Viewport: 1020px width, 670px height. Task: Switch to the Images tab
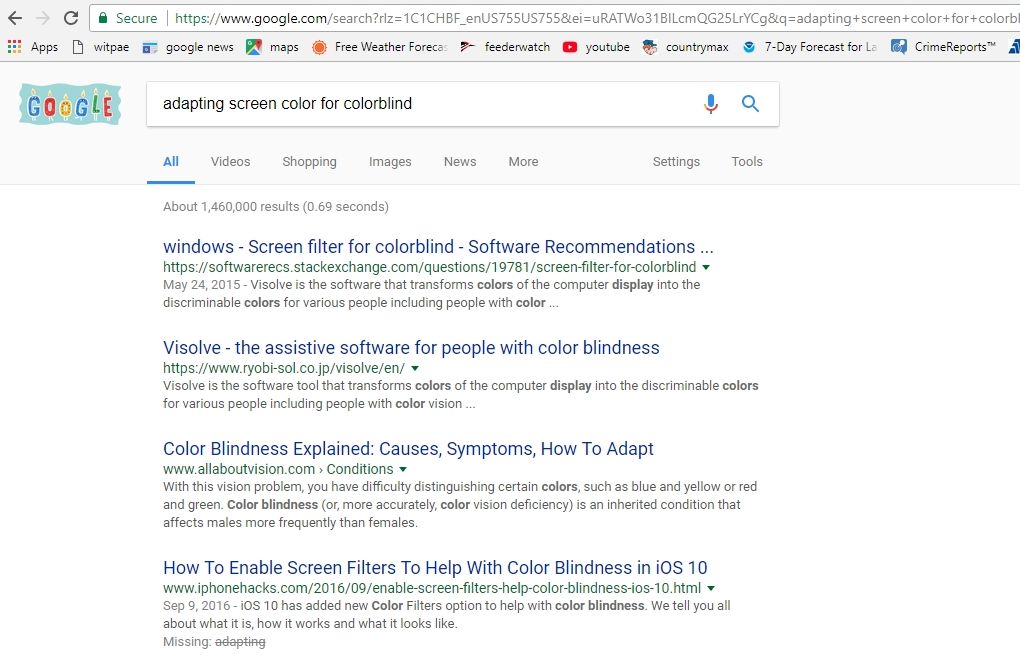(390, 161)
